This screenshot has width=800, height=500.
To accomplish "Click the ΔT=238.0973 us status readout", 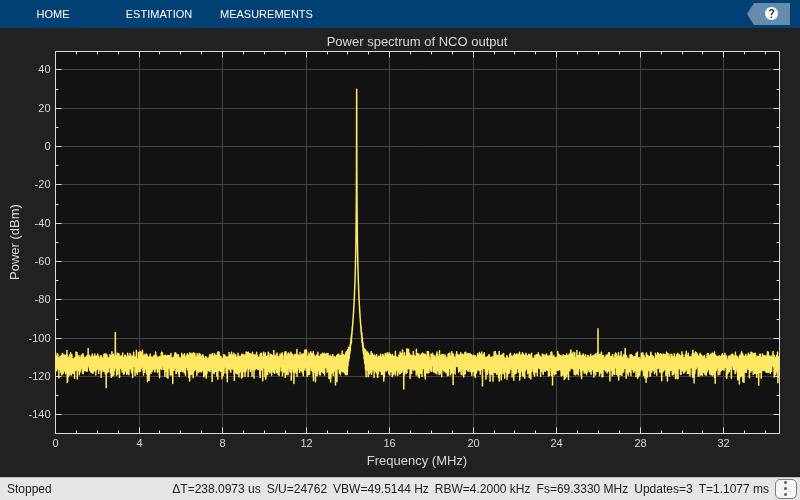I will click(216, 489).
